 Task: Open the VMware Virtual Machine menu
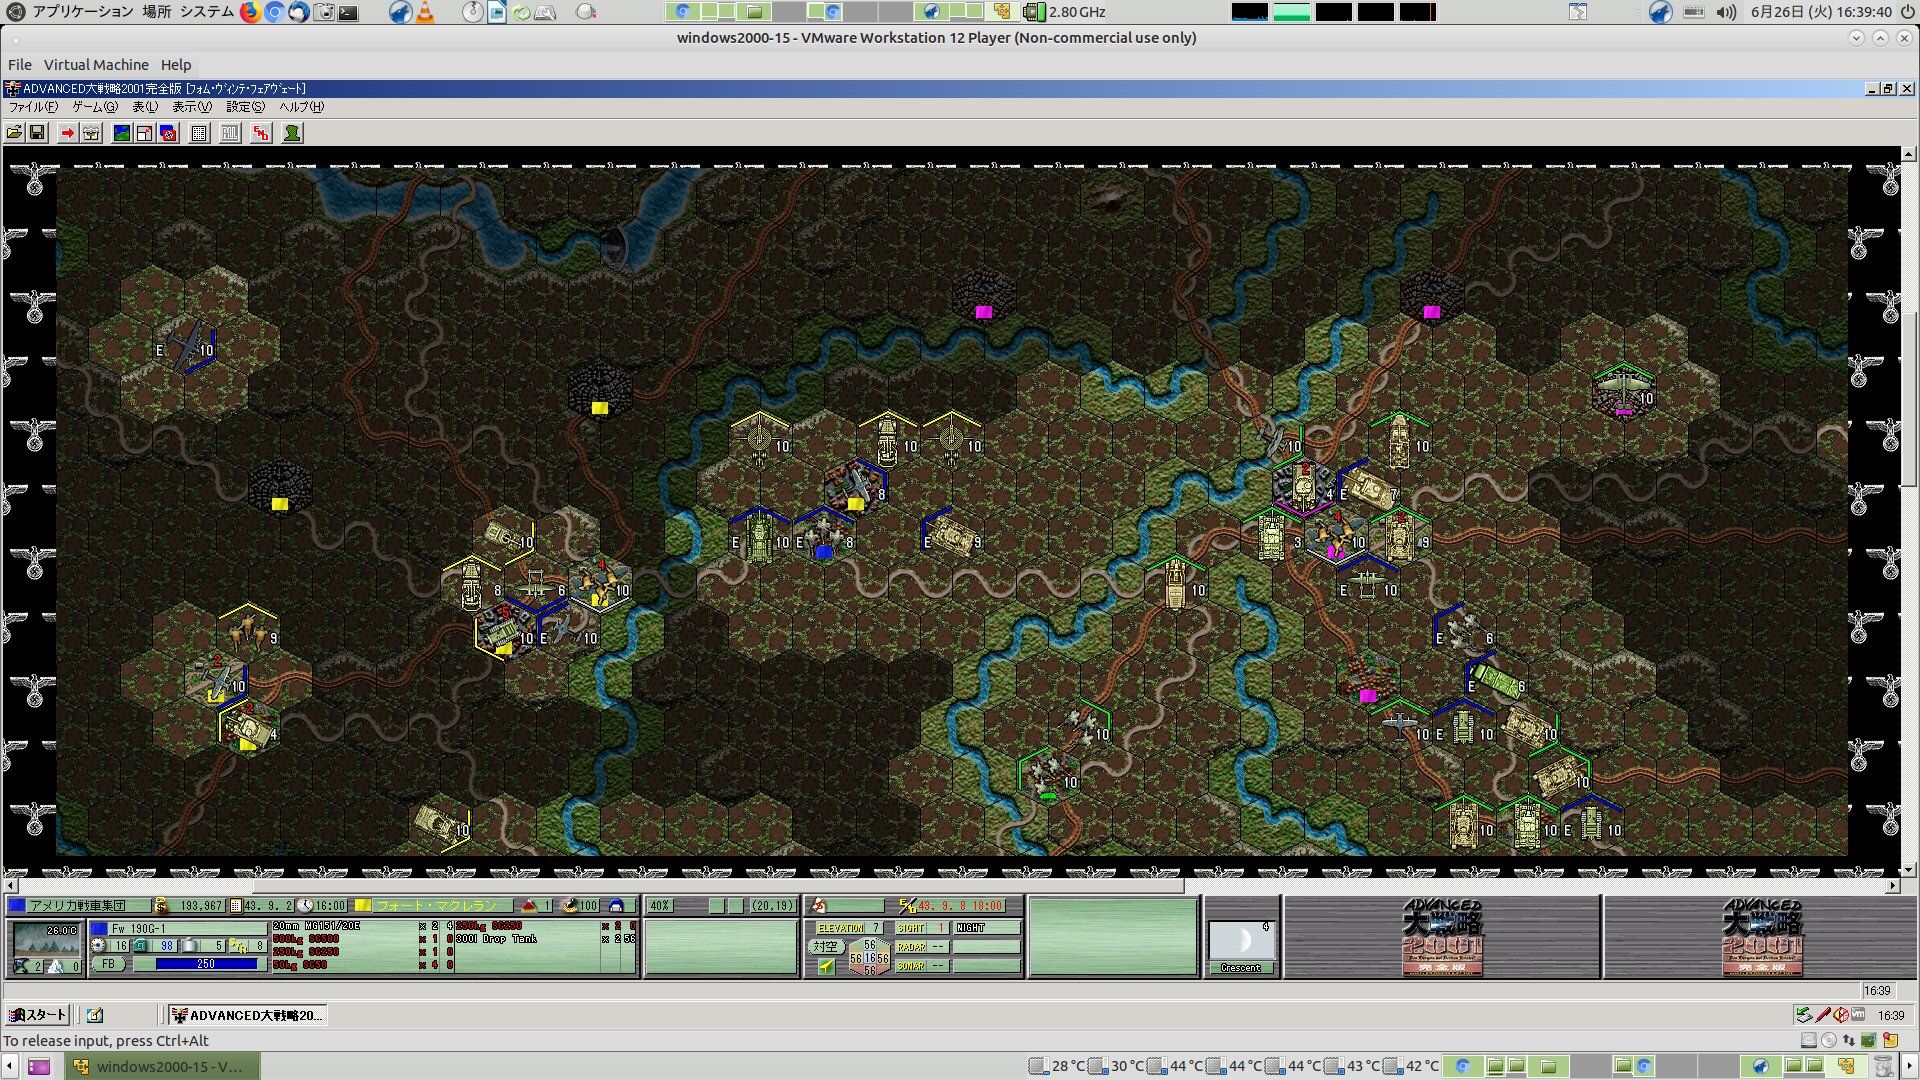pyautogui.click(x=96, y=65)
